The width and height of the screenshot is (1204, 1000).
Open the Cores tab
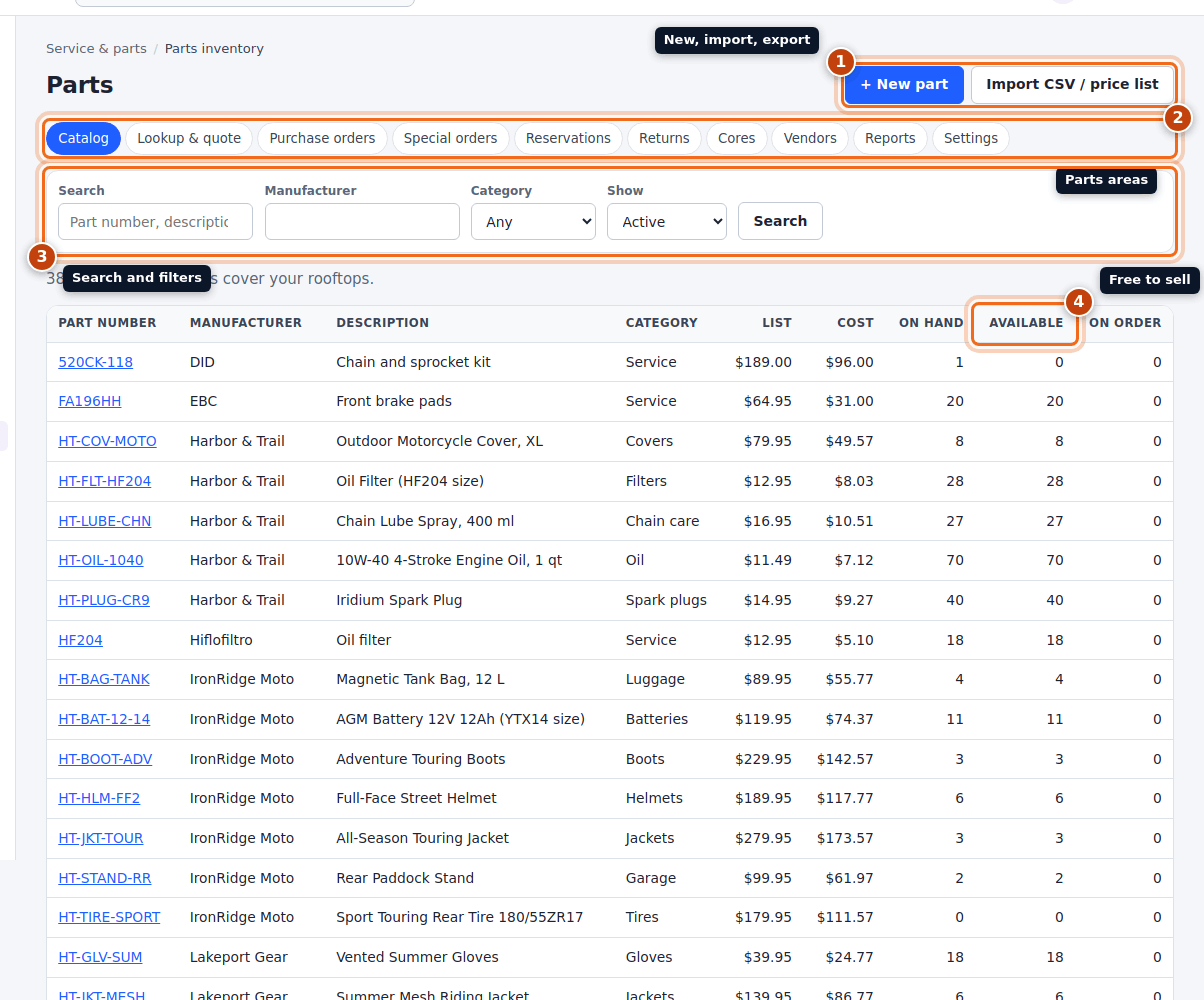(x=736, y=138)
